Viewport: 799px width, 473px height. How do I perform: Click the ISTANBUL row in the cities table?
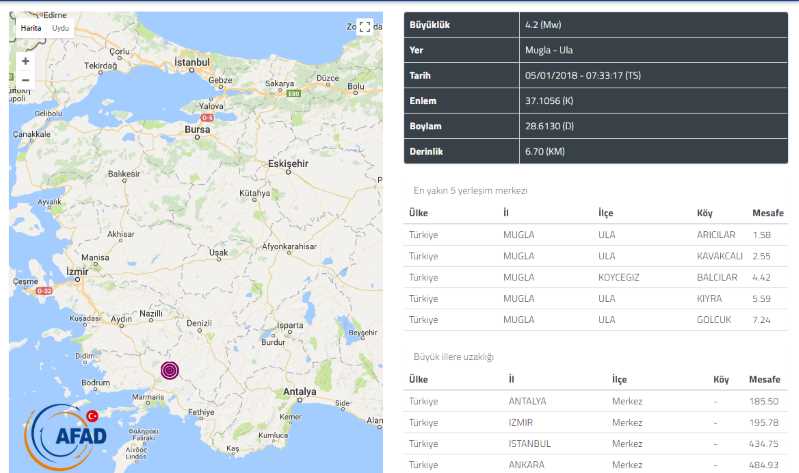click(594, 443)
